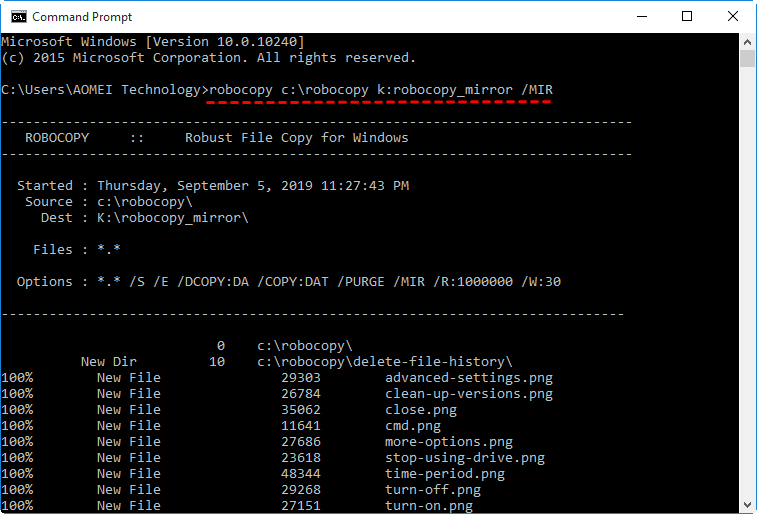Click the scrollbar down arrow
Screen dimensions: 757x514
(x=748, y=505)
